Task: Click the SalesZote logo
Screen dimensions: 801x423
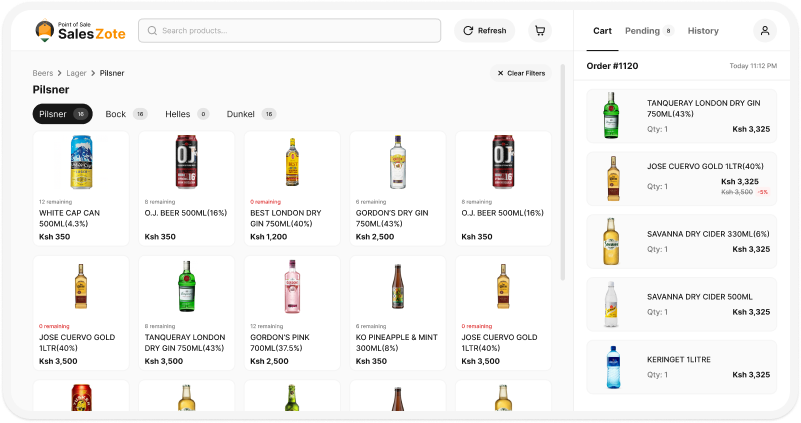Action: tap(80, 31)
